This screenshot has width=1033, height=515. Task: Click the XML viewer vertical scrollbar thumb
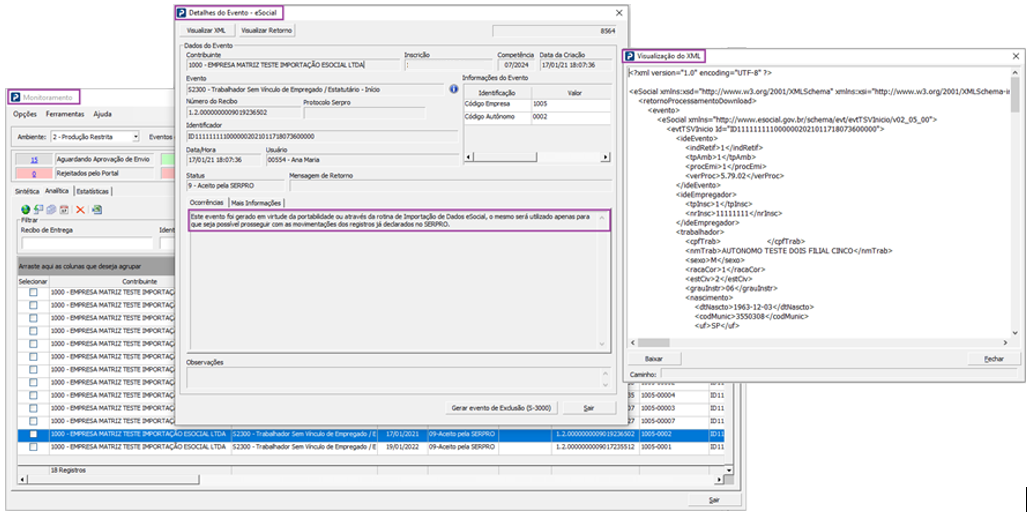click(1015, 94)
